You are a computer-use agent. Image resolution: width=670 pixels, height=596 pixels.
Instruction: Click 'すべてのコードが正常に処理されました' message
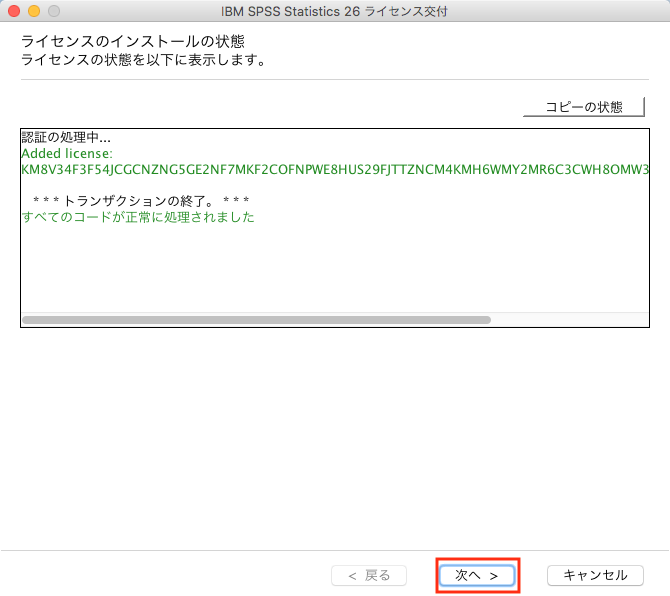pyautogui.click(x=138, y=217)
